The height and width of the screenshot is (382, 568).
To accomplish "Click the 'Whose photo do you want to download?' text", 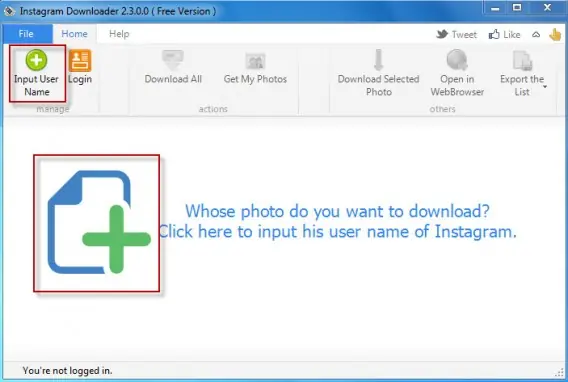I will coord(337,211).
